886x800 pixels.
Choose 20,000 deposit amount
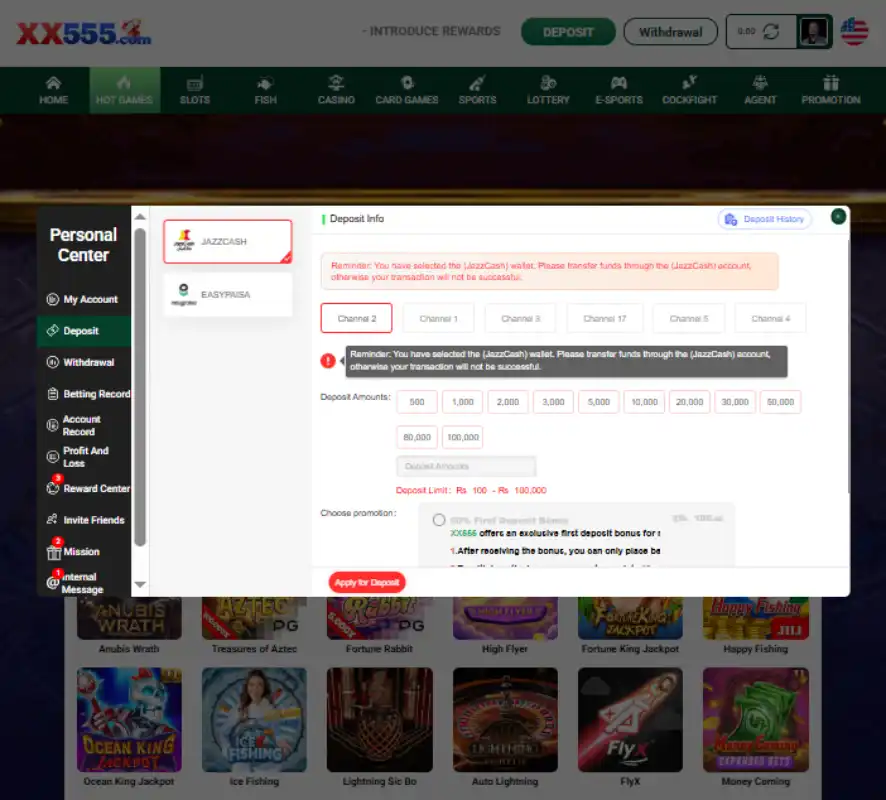pos(689,402)
